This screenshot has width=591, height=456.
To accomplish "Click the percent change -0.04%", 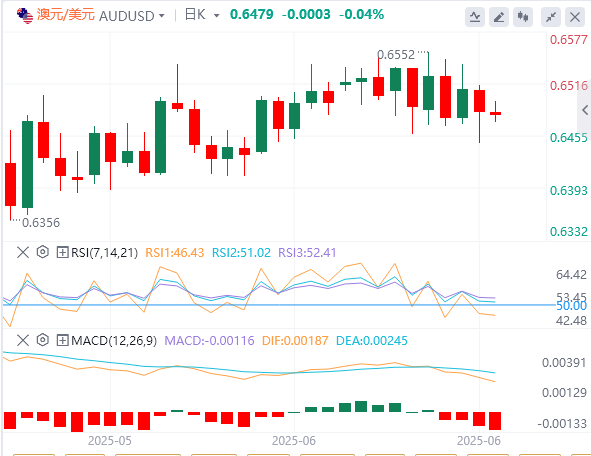I will tap(361, 14).
